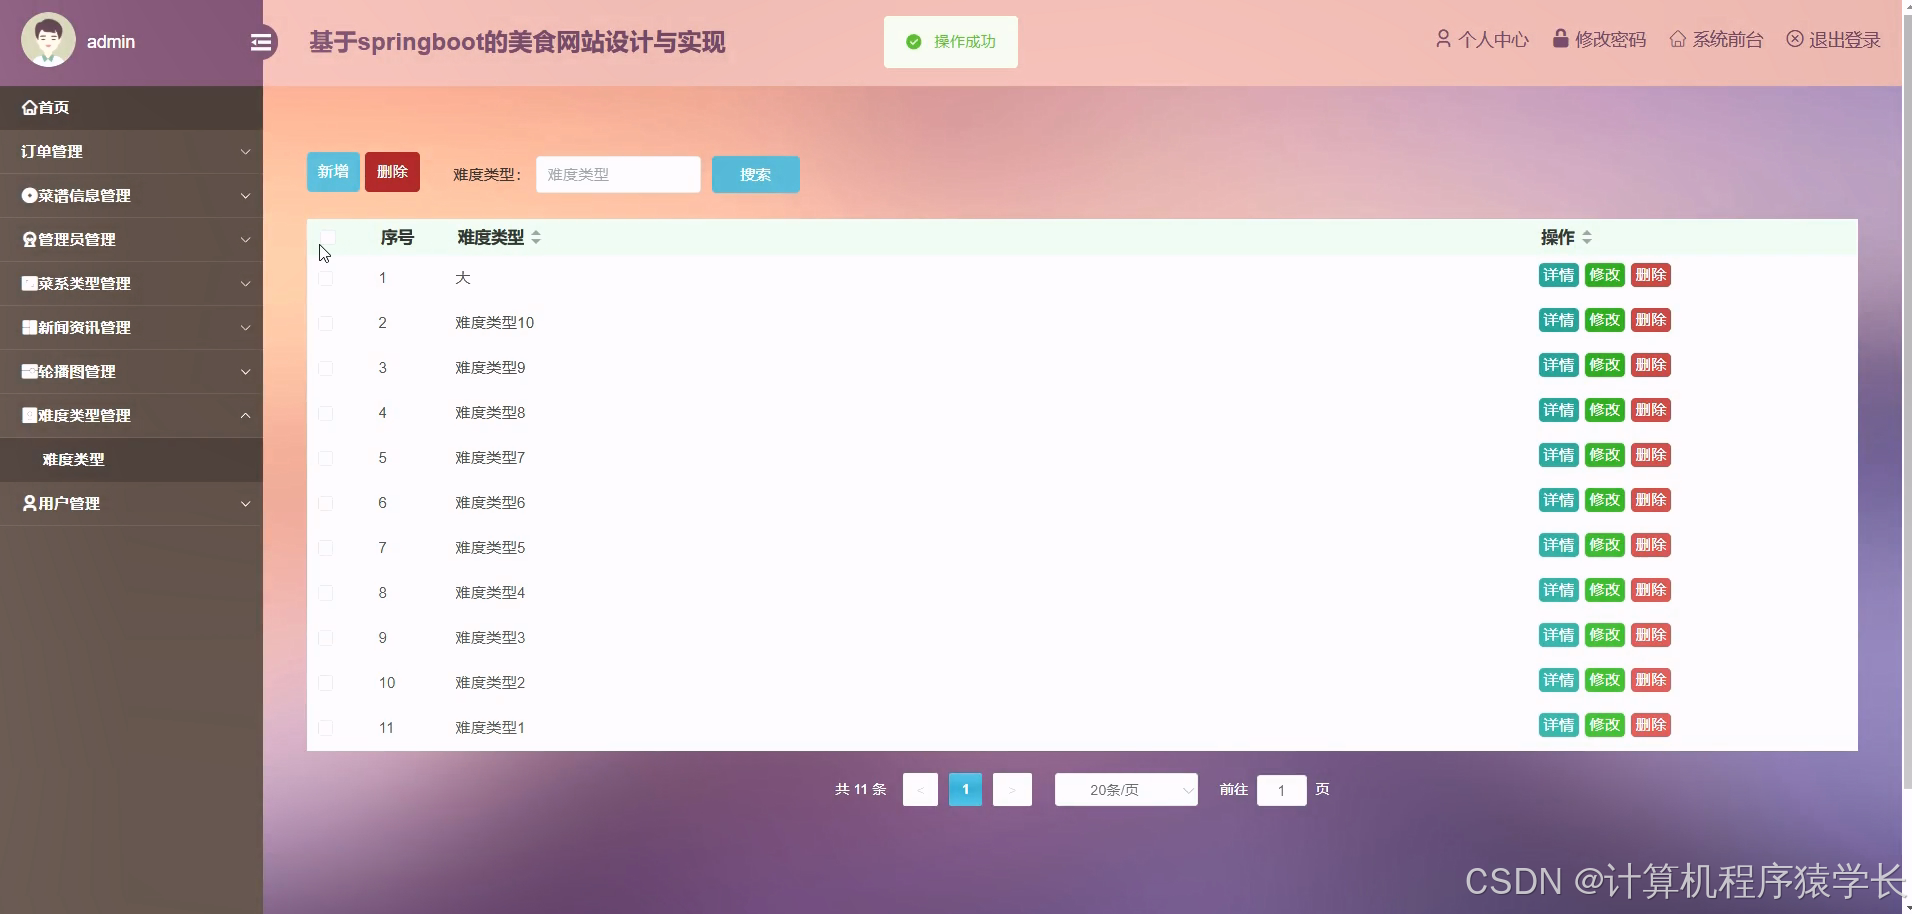1912x914 pixels.
Task: Click the 轮播图管理 sidebar icon
Action: tap(28, 371)
